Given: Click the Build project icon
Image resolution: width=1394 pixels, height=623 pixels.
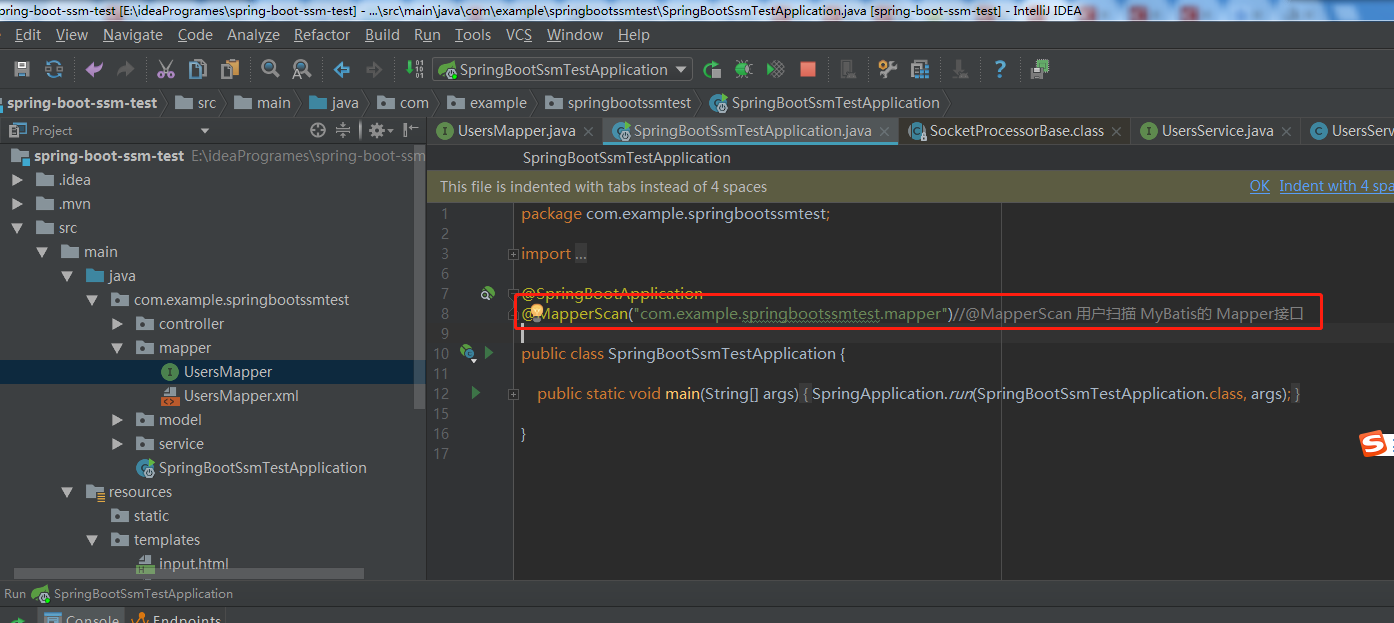Looking at the screenshot, I should coord(414,69).
